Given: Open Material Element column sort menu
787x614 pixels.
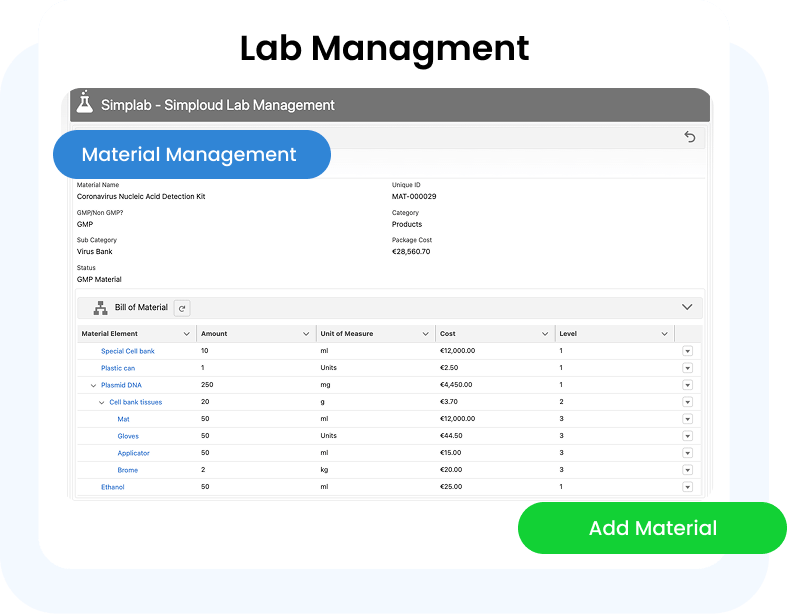Looking at the screenshot, I should point(186,334).
